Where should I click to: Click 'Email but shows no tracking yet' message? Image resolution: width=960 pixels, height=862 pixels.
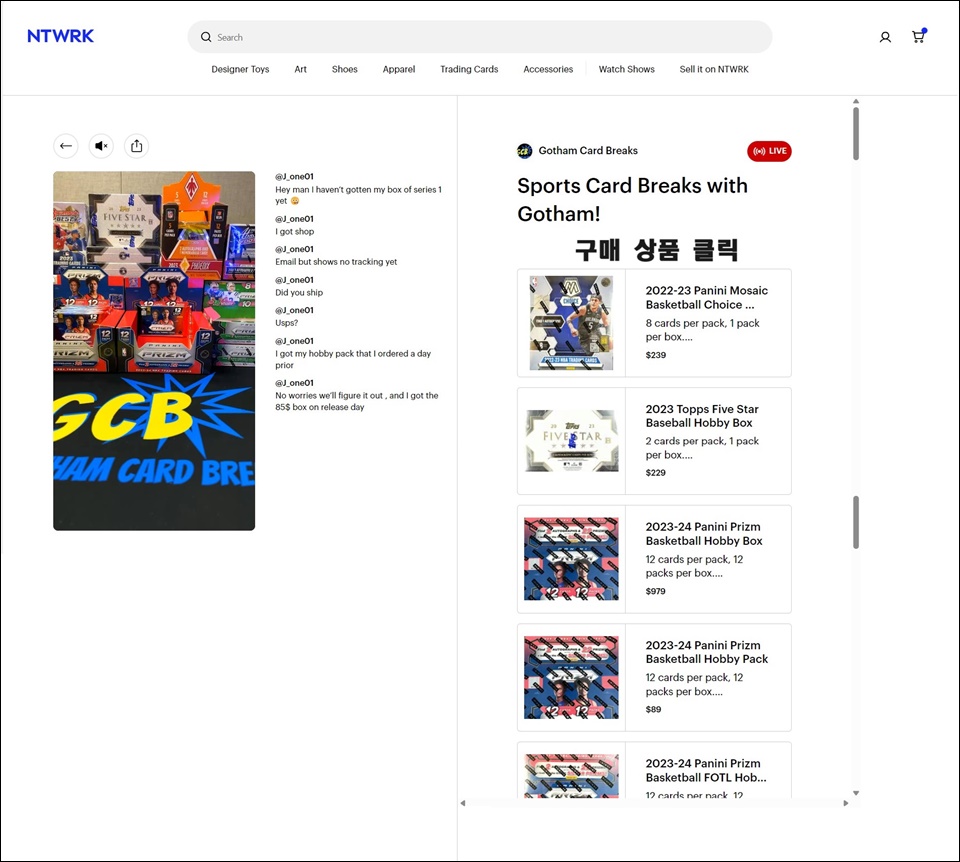click(x=336, y=262)
